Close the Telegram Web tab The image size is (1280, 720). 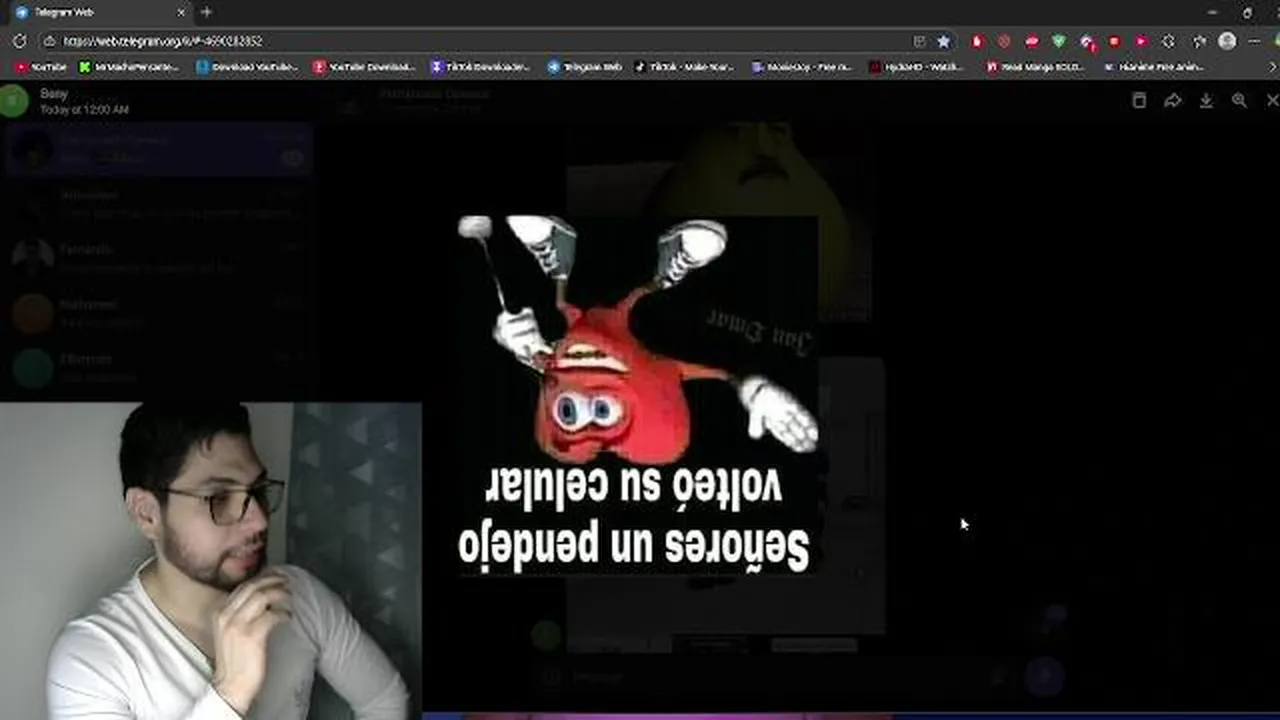(x=181, y=12)
